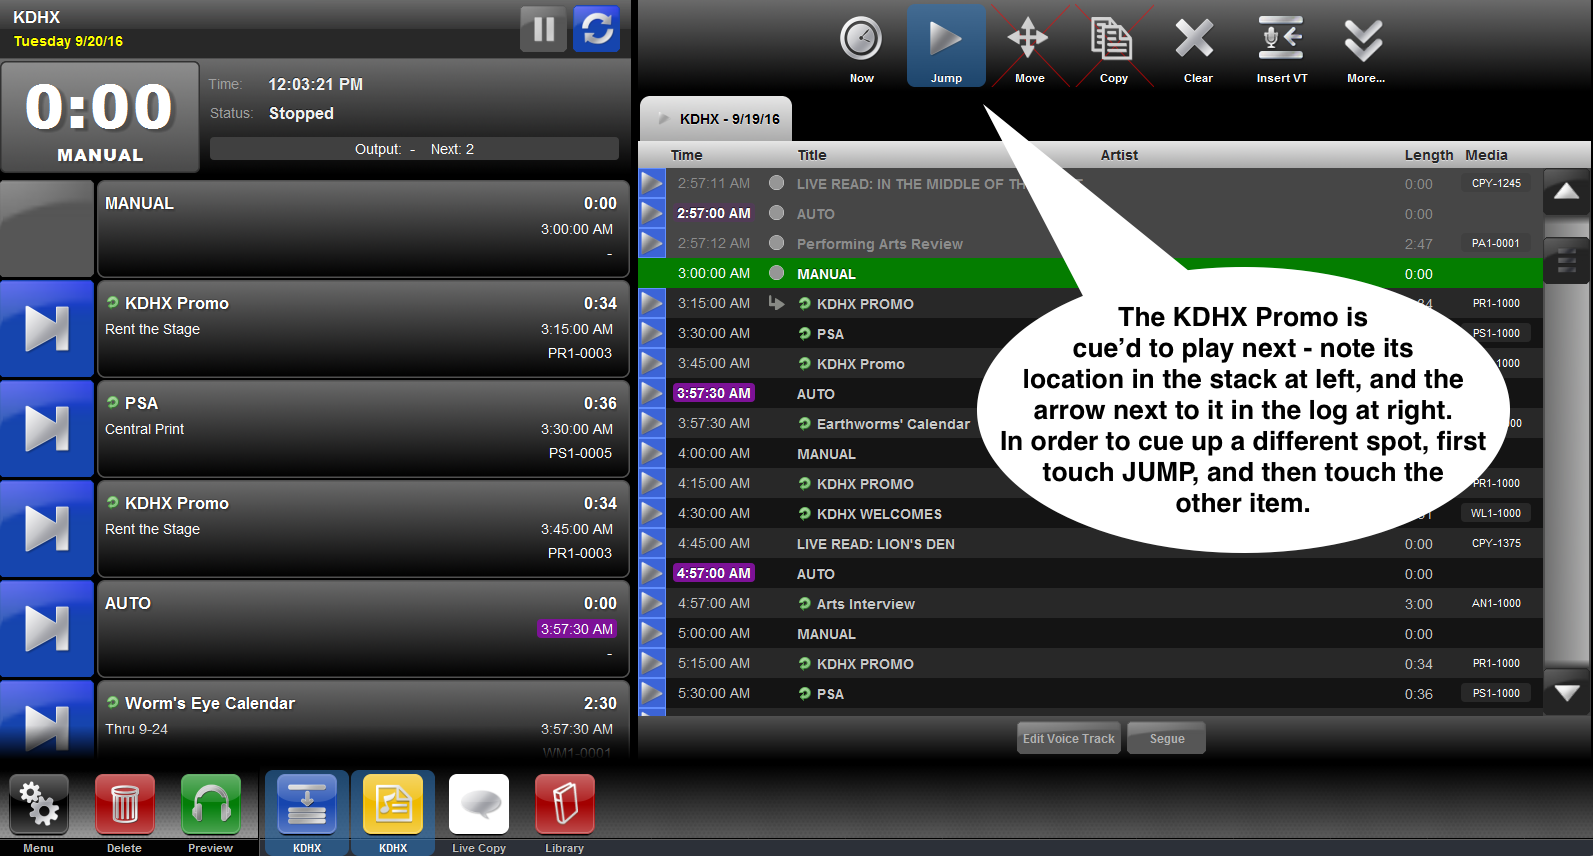Viewport: 1593px width, 856px height.
Task: Toggle the blue refresh sync button
Action: (x=597, y=29)
